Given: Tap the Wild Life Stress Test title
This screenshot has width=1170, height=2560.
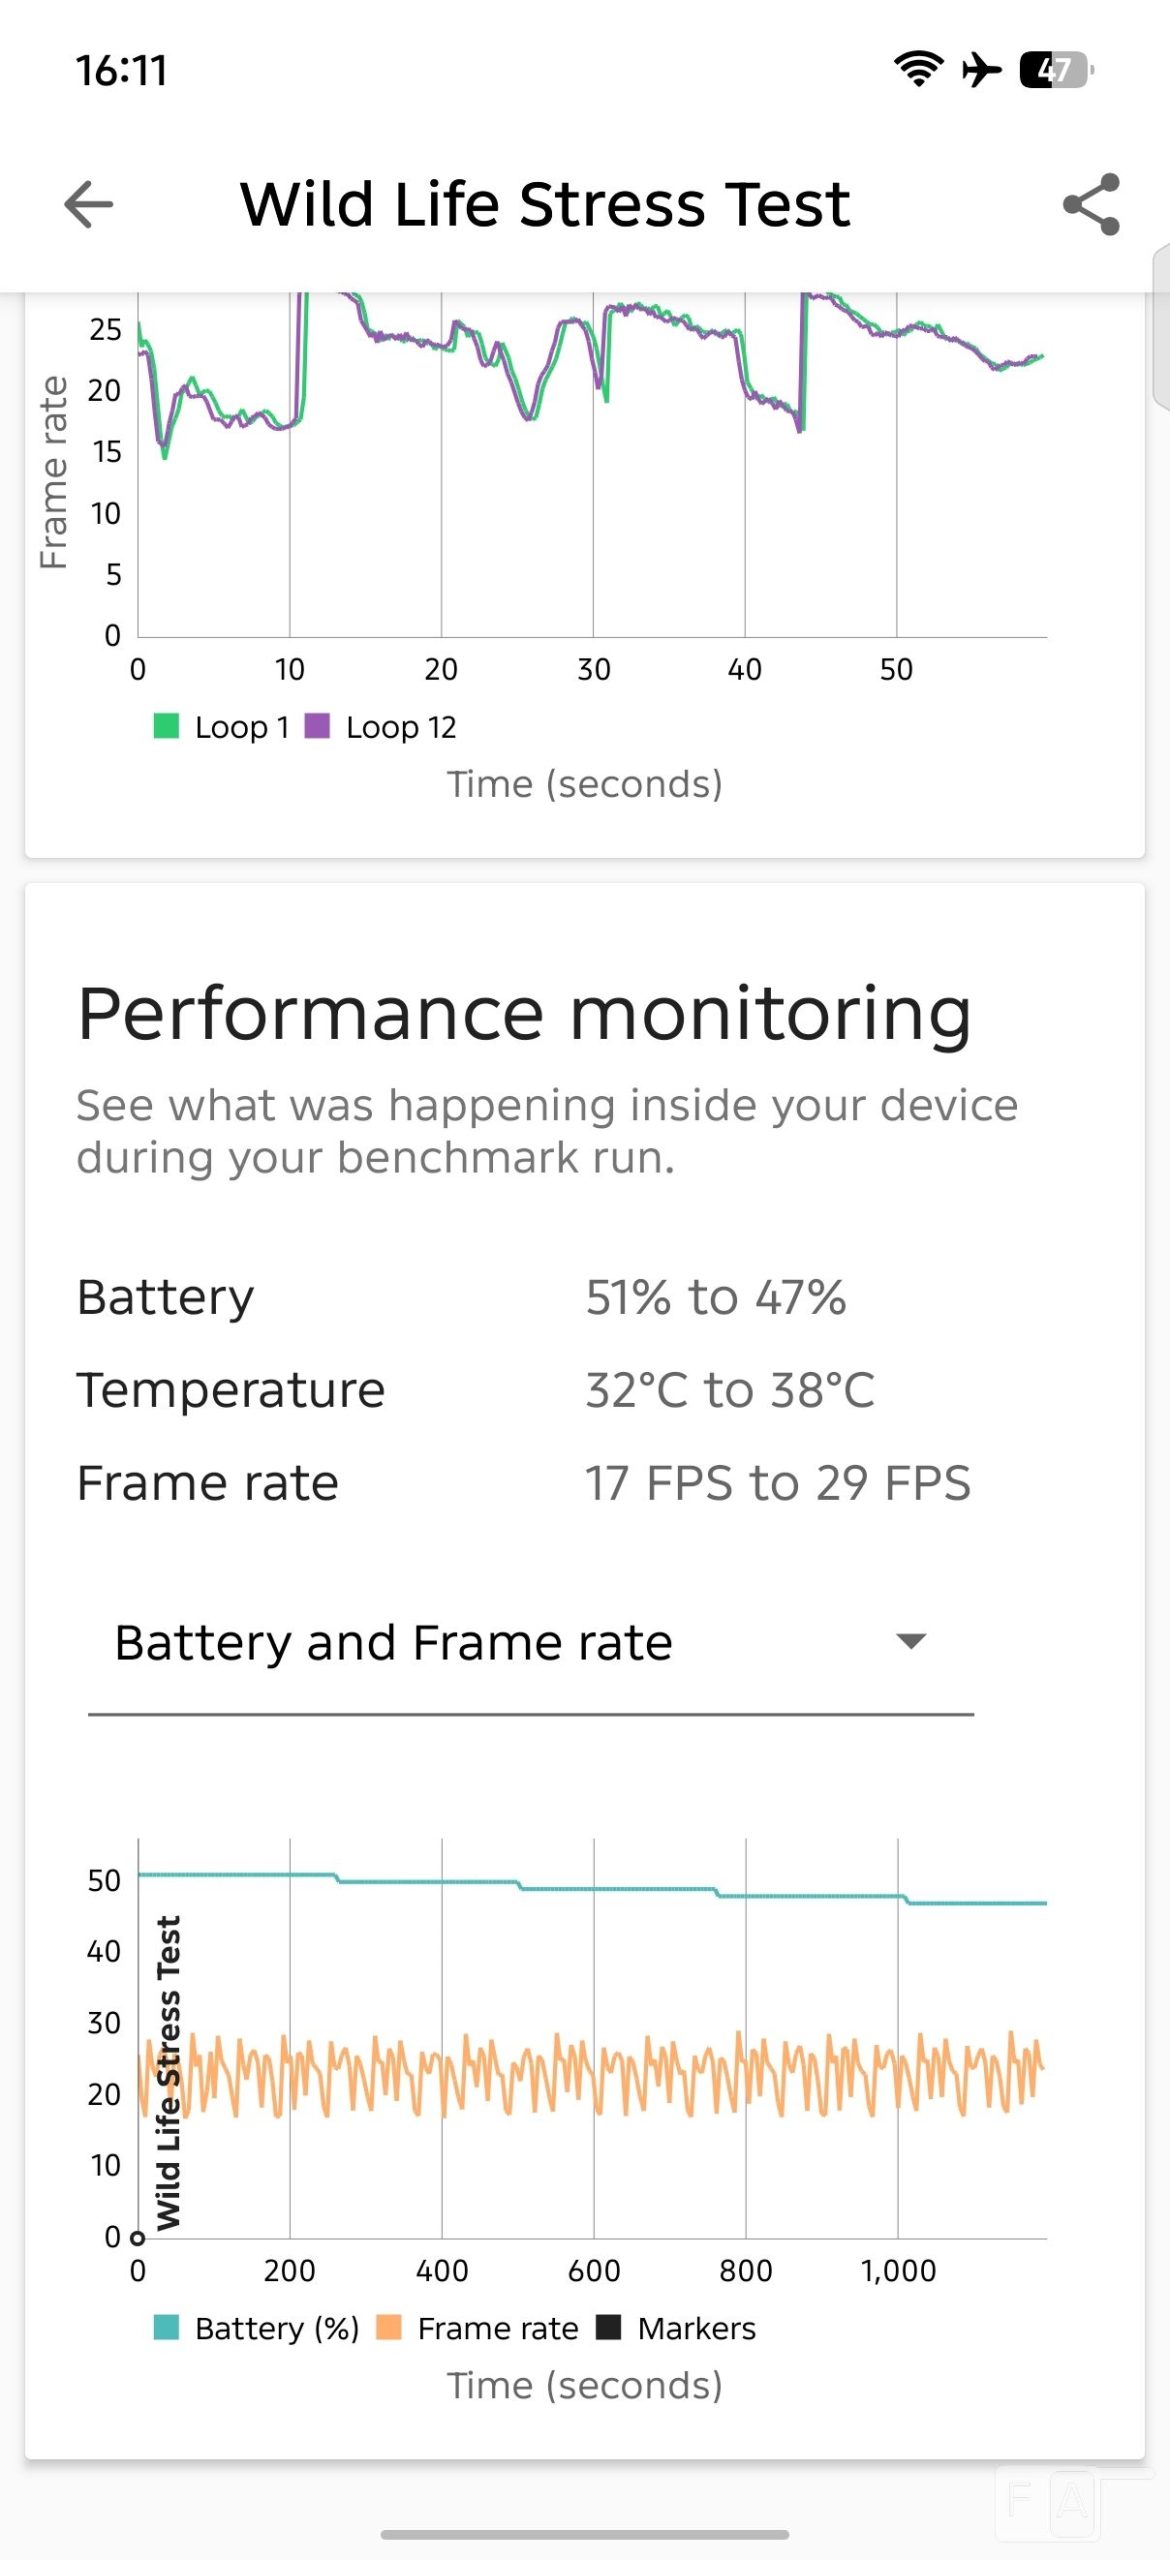Looking at the screenshot, I should 545,204.
